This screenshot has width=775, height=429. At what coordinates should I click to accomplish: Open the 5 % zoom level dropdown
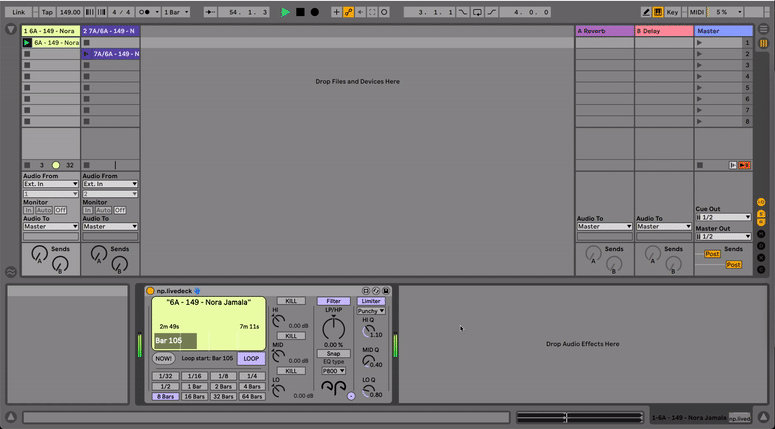pos(726,12)
